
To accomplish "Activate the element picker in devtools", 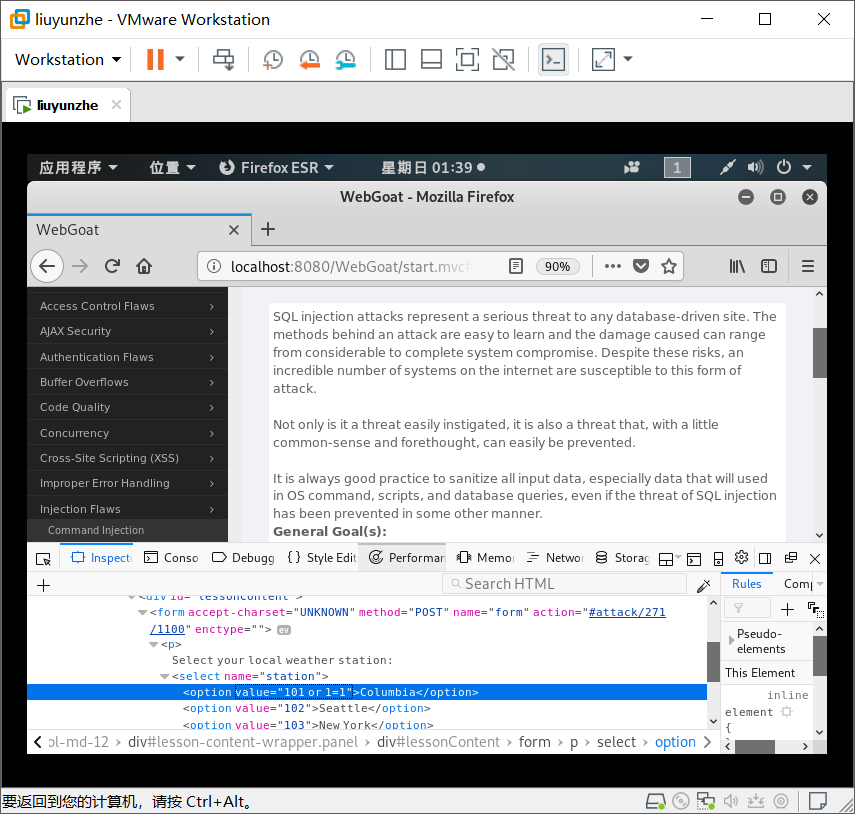I will (x=43, y=558).
